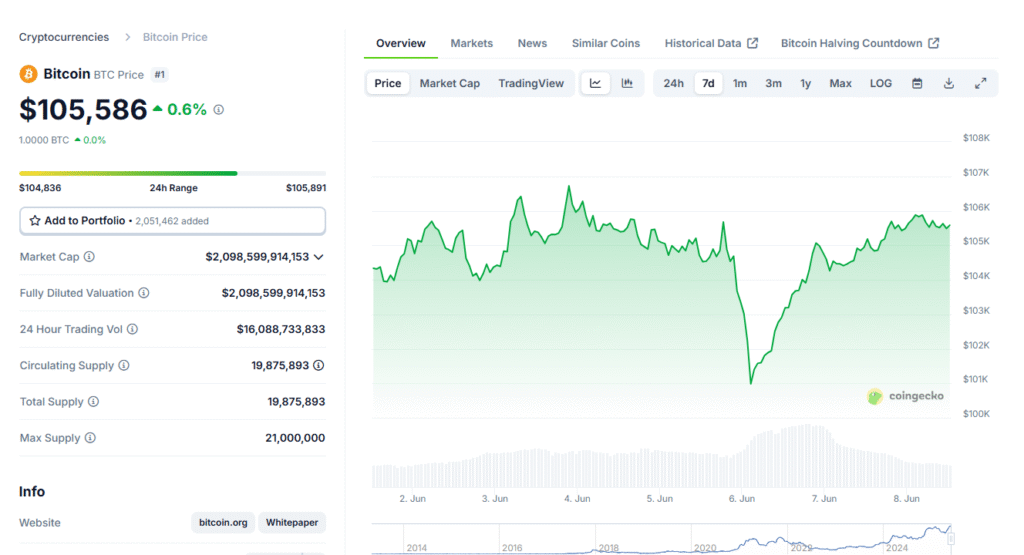Viewport: 1024px width, 555px height.
Task: Open Bitcoin Halving Countdown tab
Action: [x=860, y=43]
